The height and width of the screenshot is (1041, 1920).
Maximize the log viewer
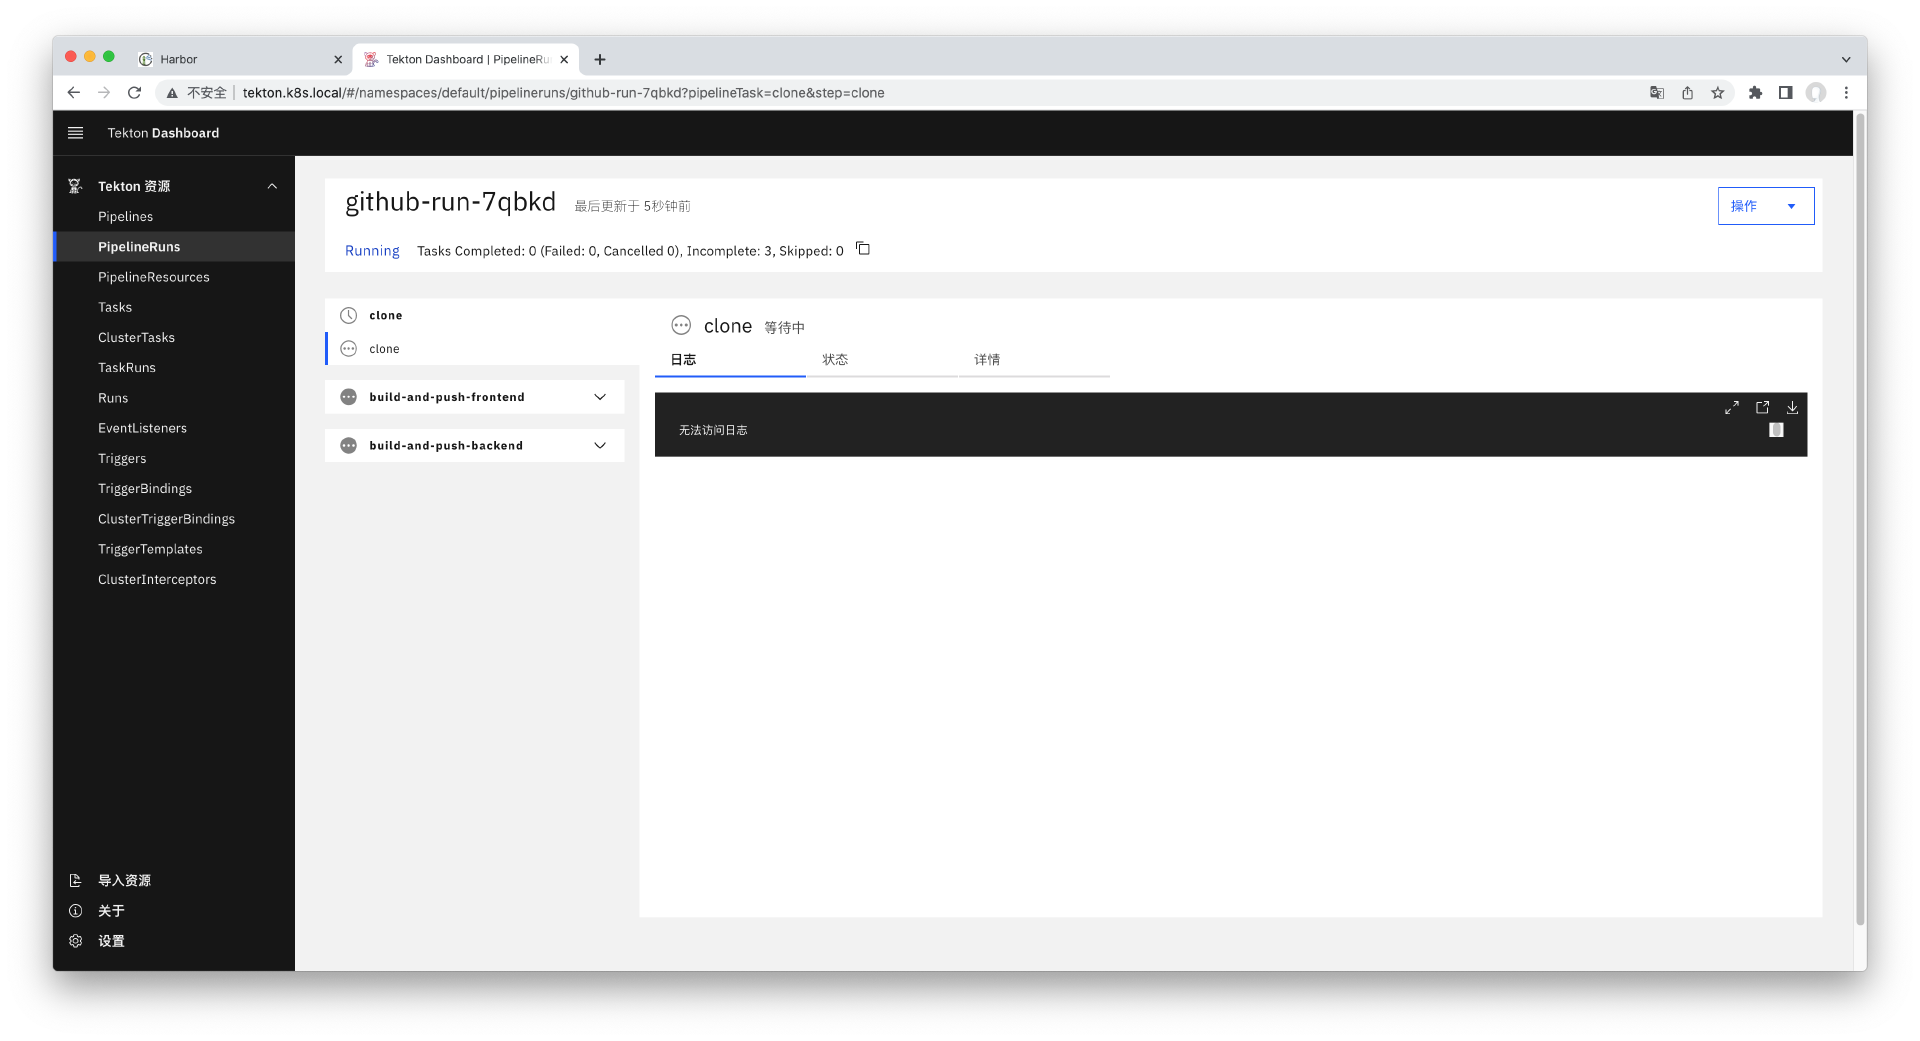coord(1732,408)
